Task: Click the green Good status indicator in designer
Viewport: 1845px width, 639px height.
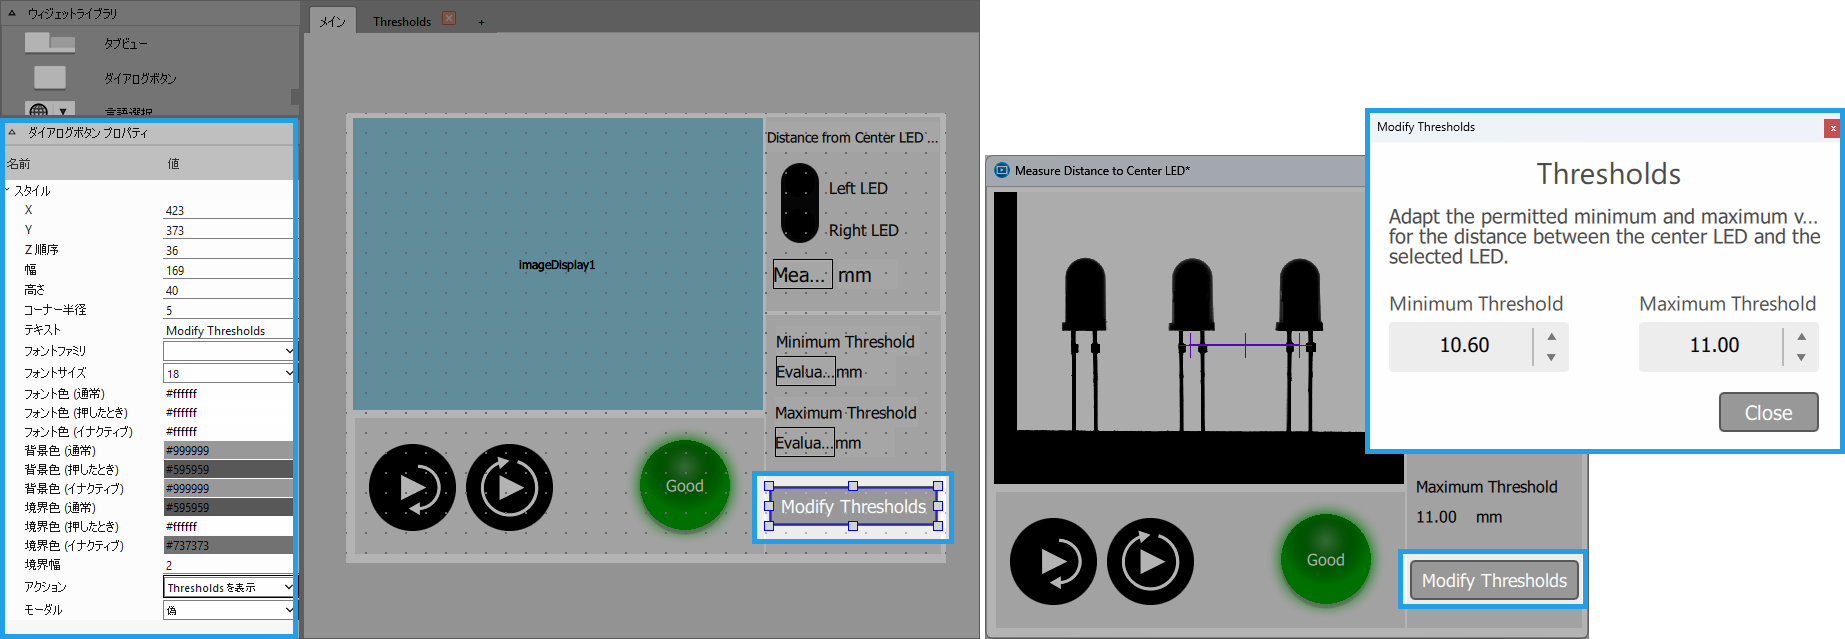Action: tap(685, 486)
